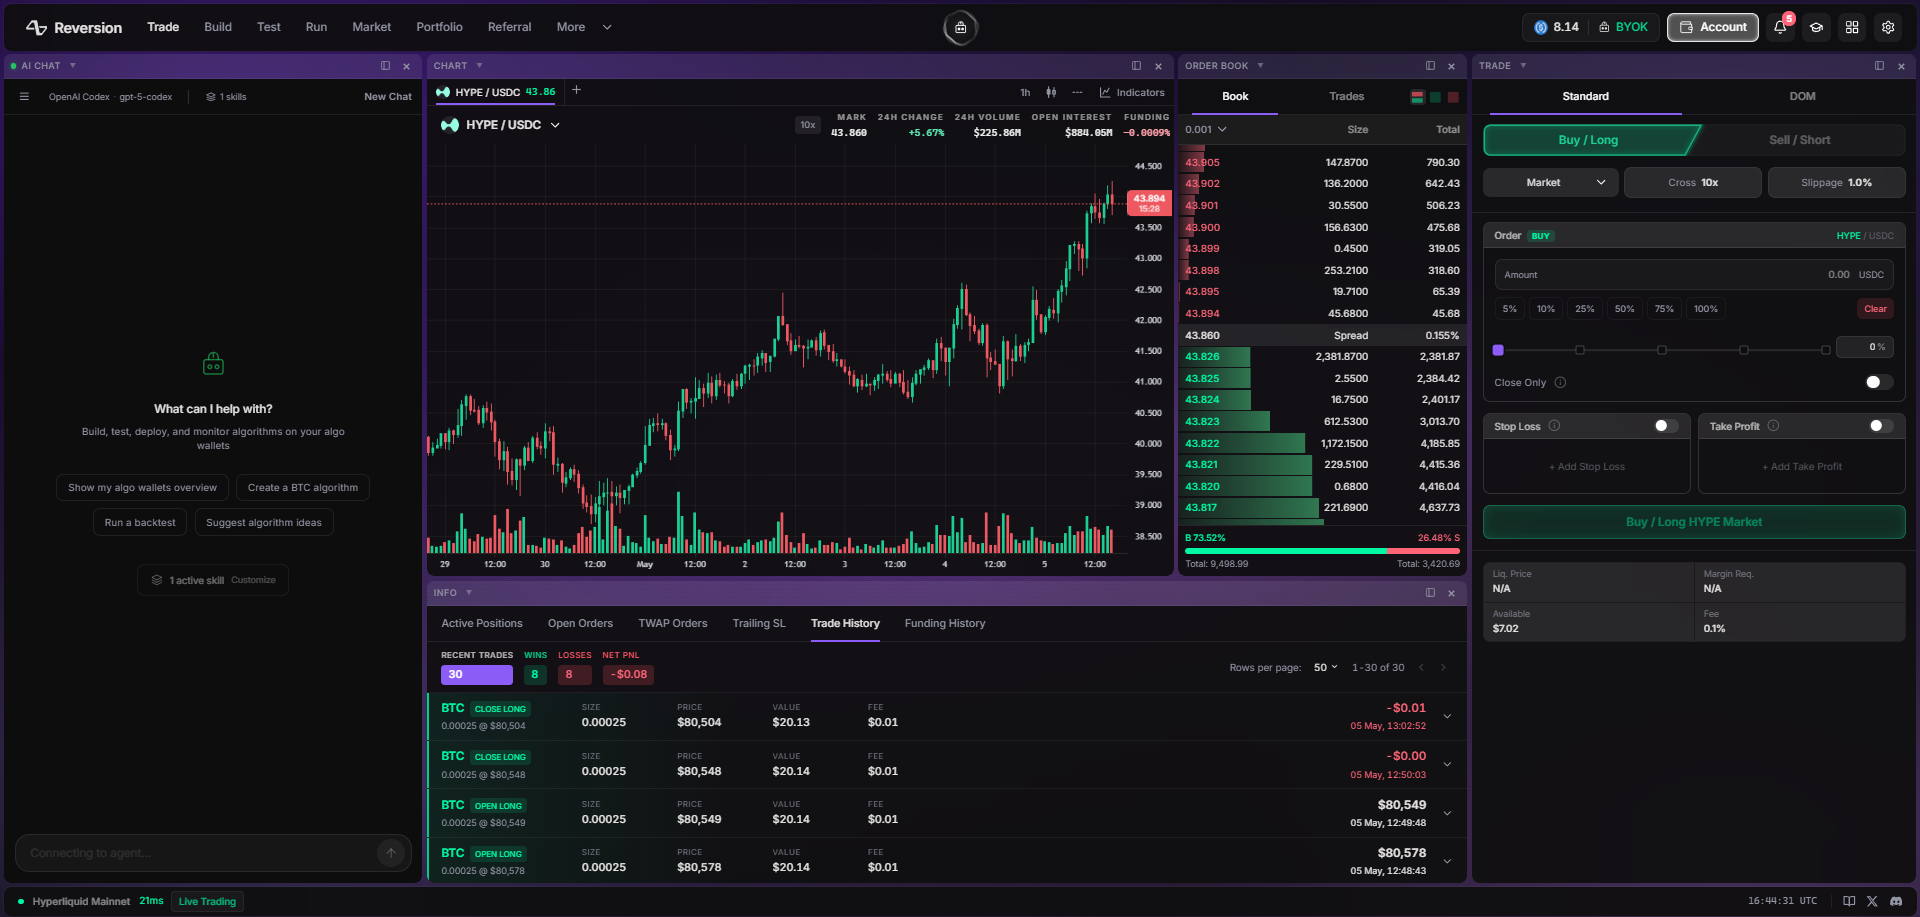This screenshot has height=917, width=1920.
Task: Open the Portfolio menu
Action: point(439,27)
